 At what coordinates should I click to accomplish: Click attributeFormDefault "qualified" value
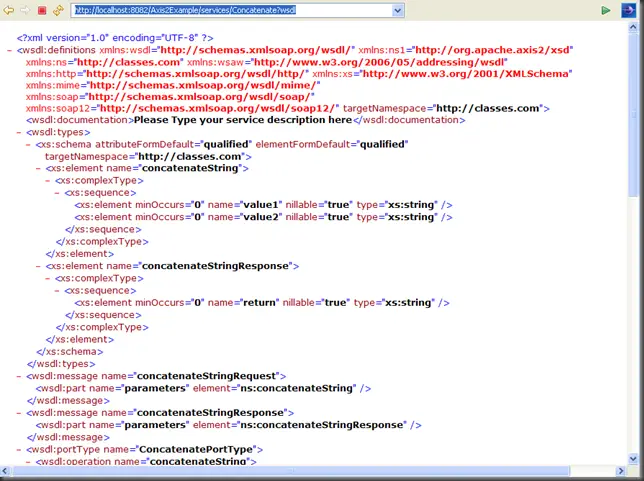[x=226, y=145]
